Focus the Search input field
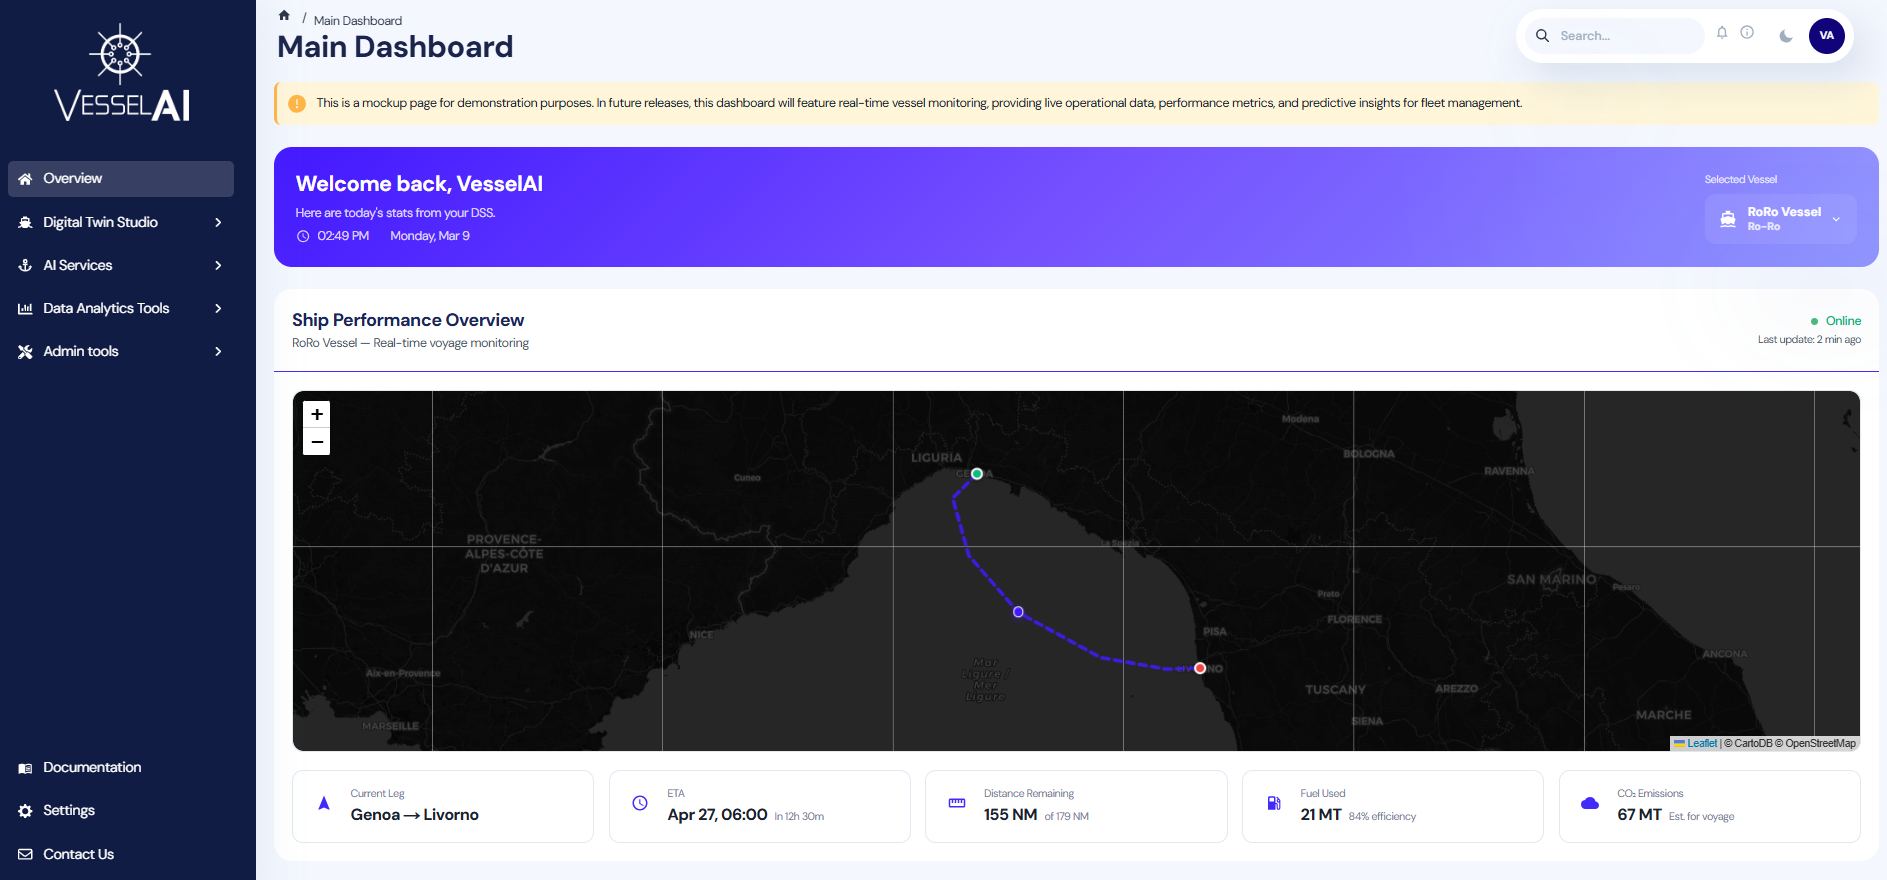This screenshot has width=1887, height=880. point(1625,36)
